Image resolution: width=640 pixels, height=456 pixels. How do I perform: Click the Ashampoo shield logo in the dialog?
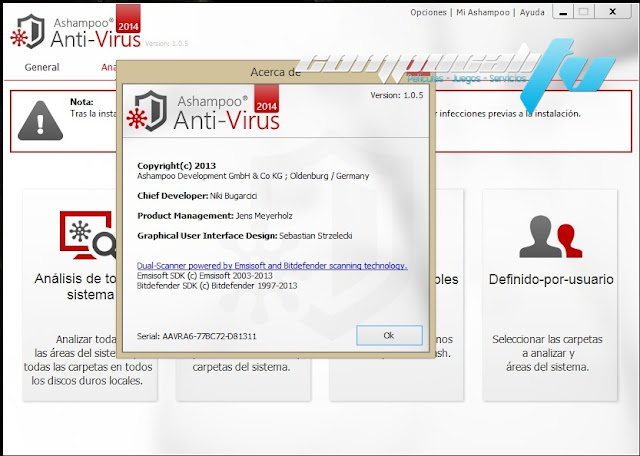[147, 111]
